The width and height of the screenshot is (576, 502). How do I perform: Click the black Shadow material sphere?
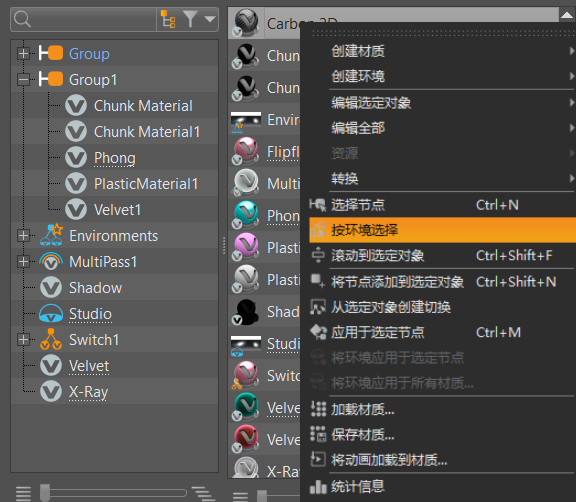click(246, 311)
